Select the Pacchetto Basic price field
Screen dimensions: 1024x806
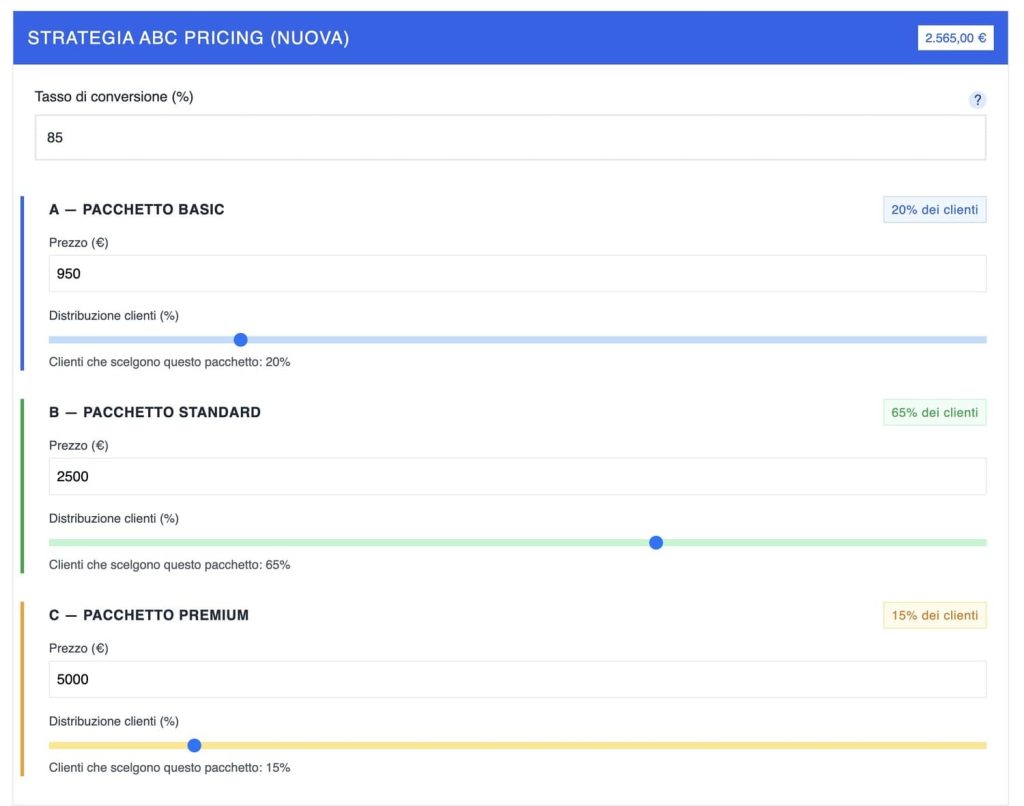[x=517, y=273]
